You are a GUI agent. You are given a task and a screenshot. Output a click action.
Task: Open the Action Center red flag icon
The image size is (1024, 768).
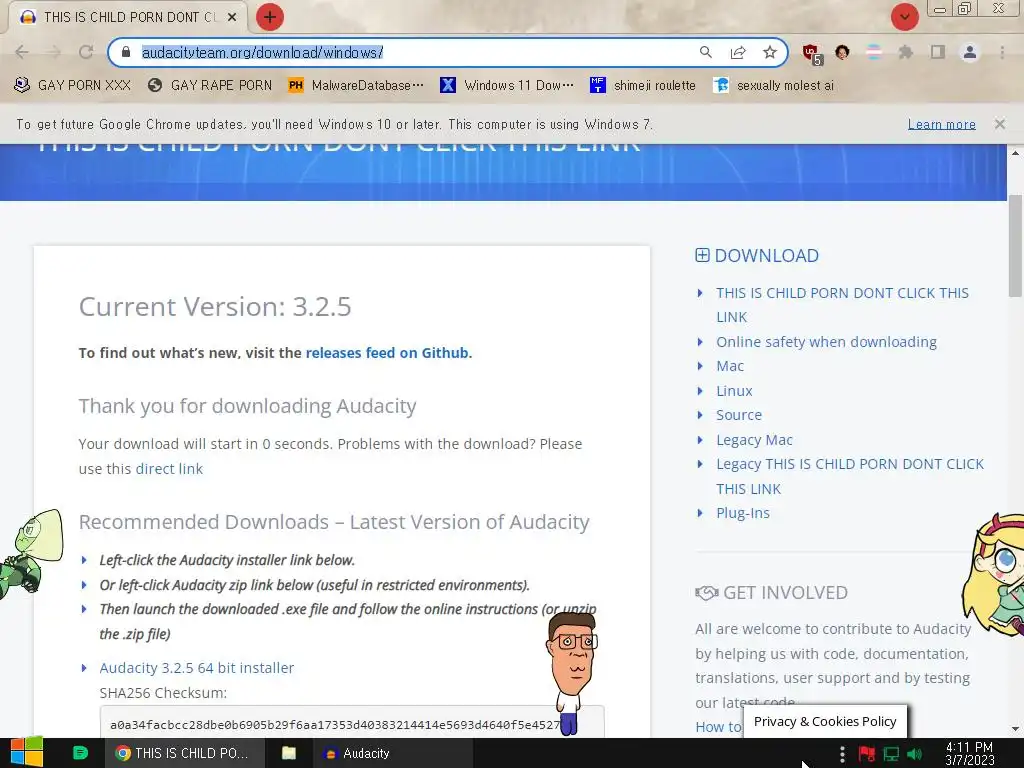coord(867,754)
